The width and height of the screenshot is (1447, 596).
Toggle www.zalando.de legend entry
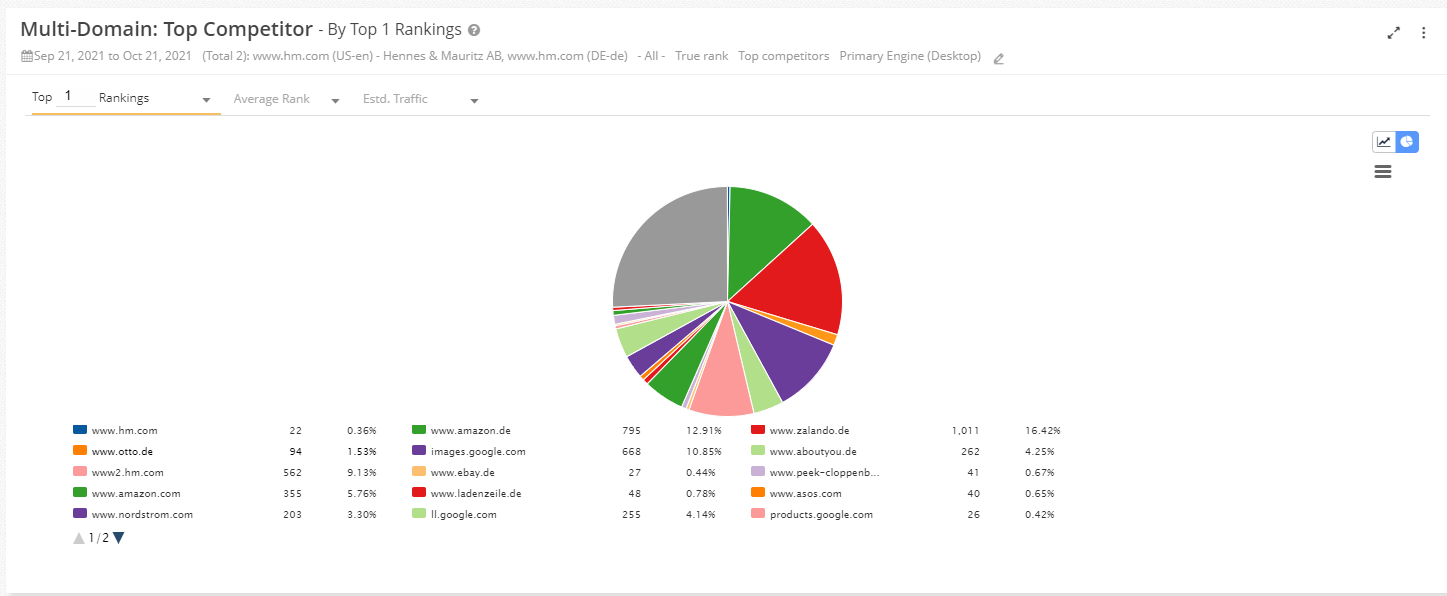click(809, 431)
